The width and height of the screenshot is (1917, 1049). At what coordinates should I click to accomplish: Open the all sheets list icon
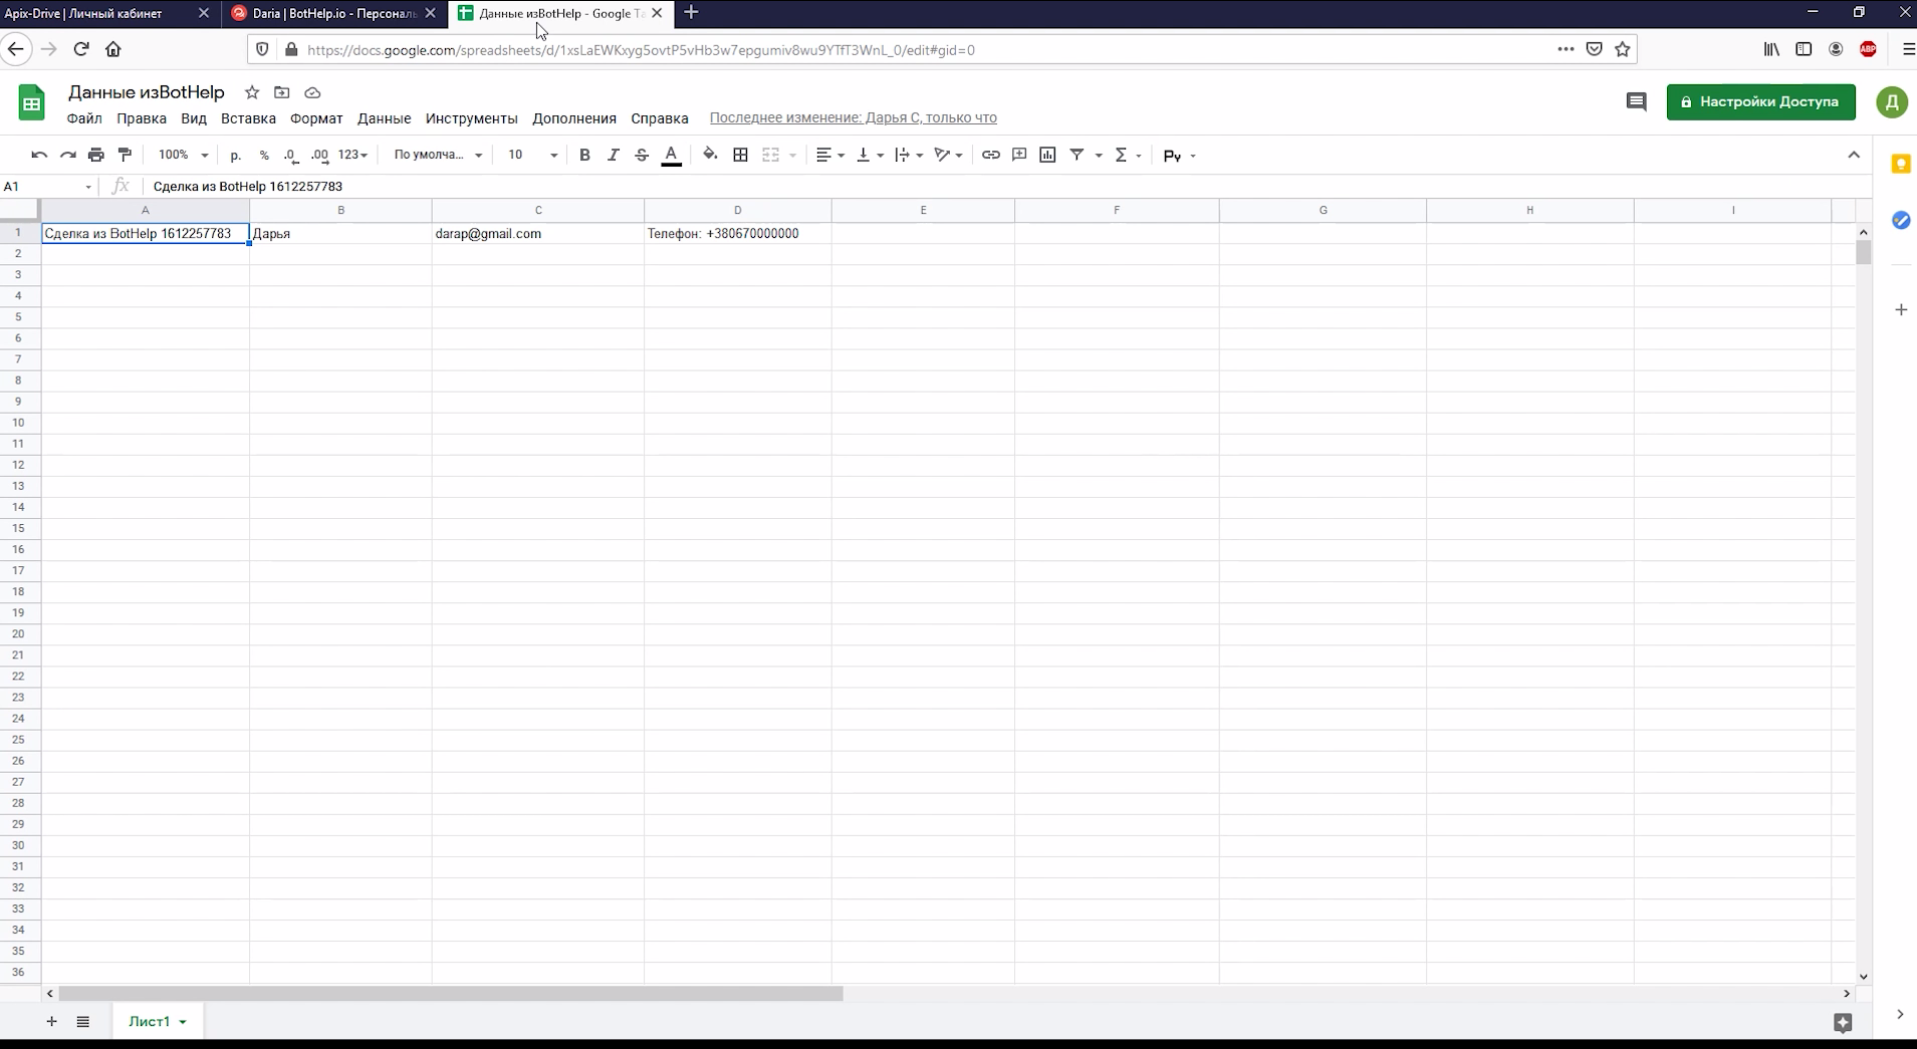point(83,1021)
